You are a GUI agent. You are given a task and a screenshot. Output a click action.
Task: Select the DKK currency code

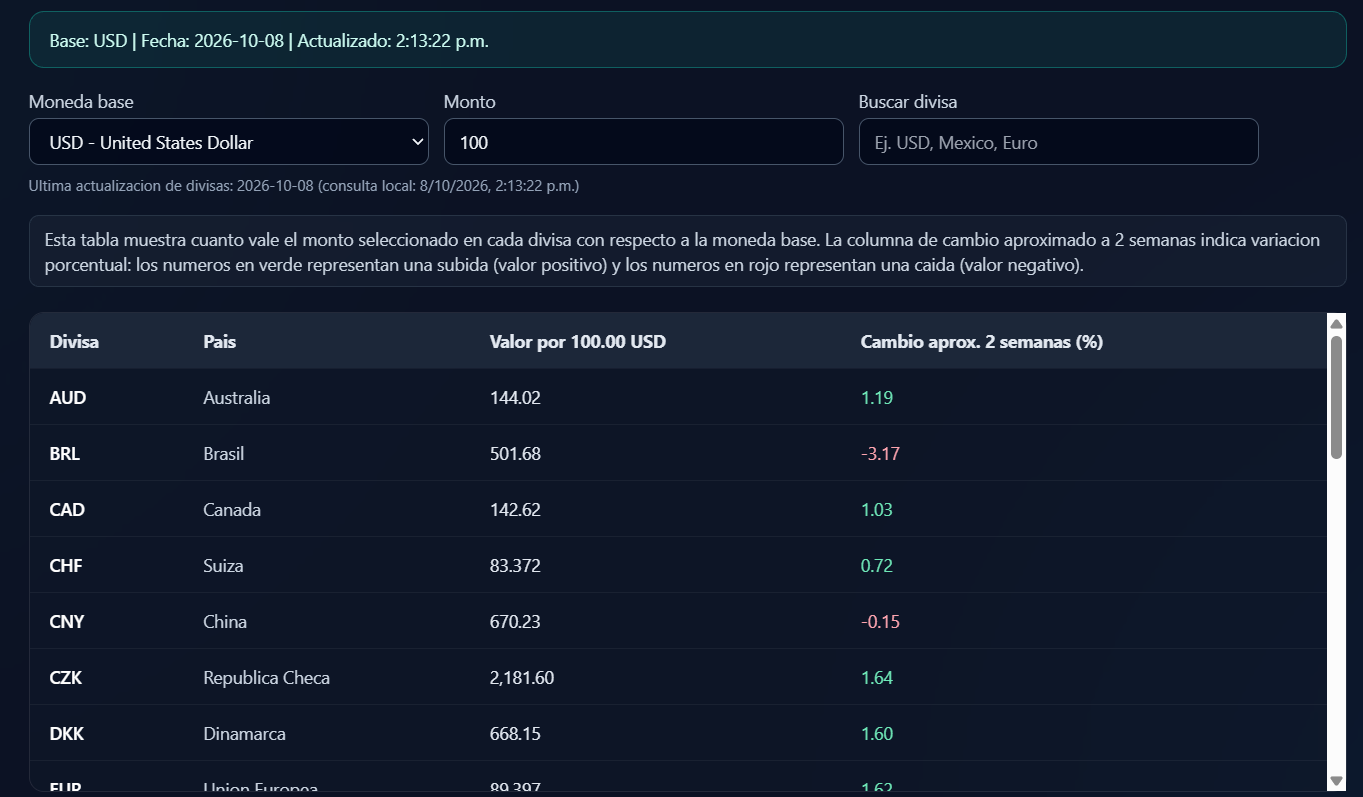pos(67,734)
